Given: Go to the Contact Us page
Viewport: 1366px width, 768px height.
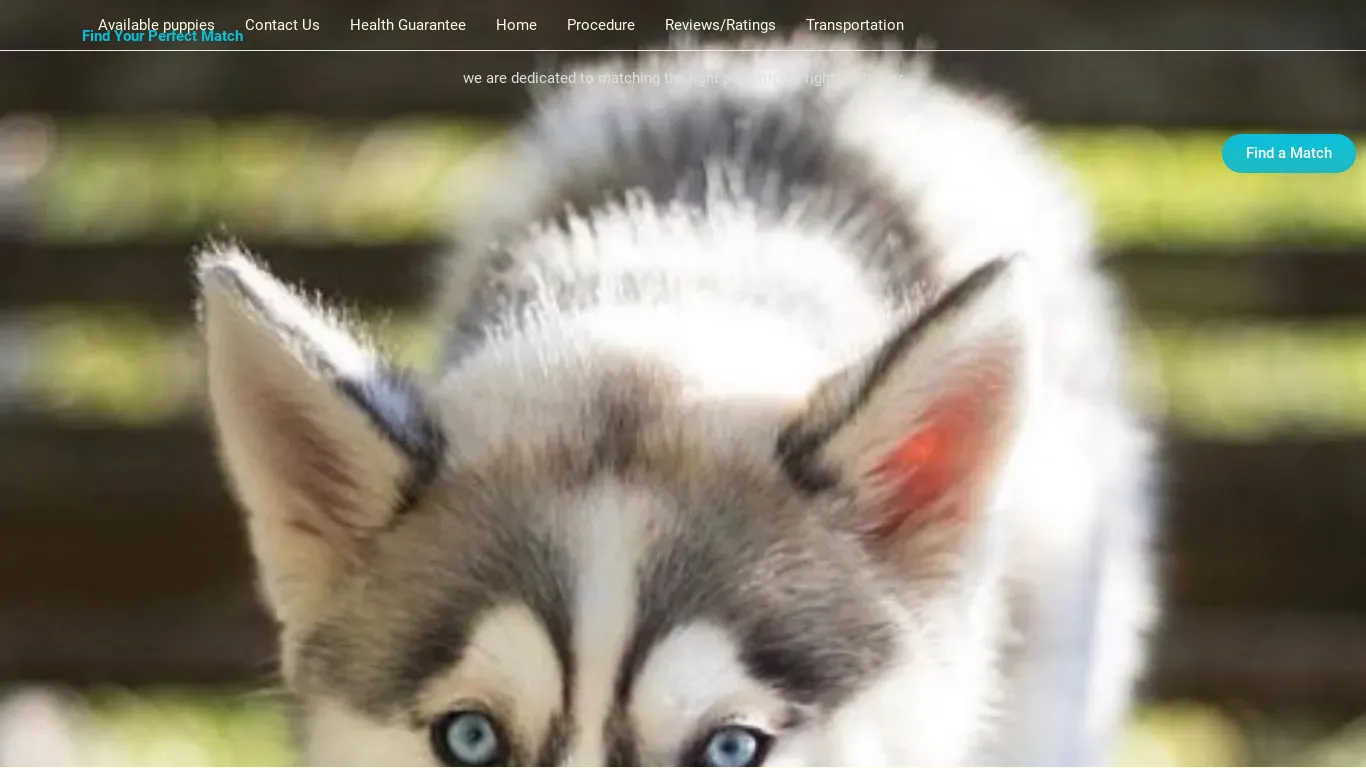Looking at the screenshot, I should point(282,25).
